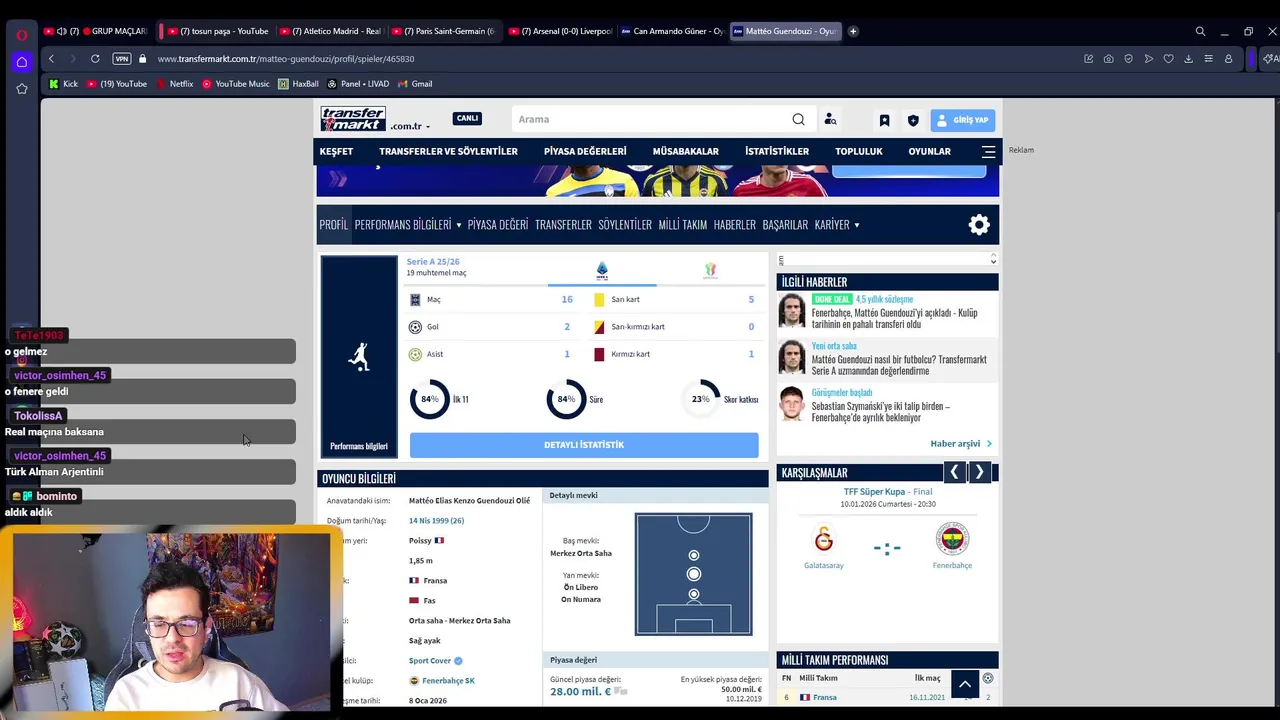Click the Galatasaray club crest
Screen dimensions: 1280x720
click(x=824, y=540)
